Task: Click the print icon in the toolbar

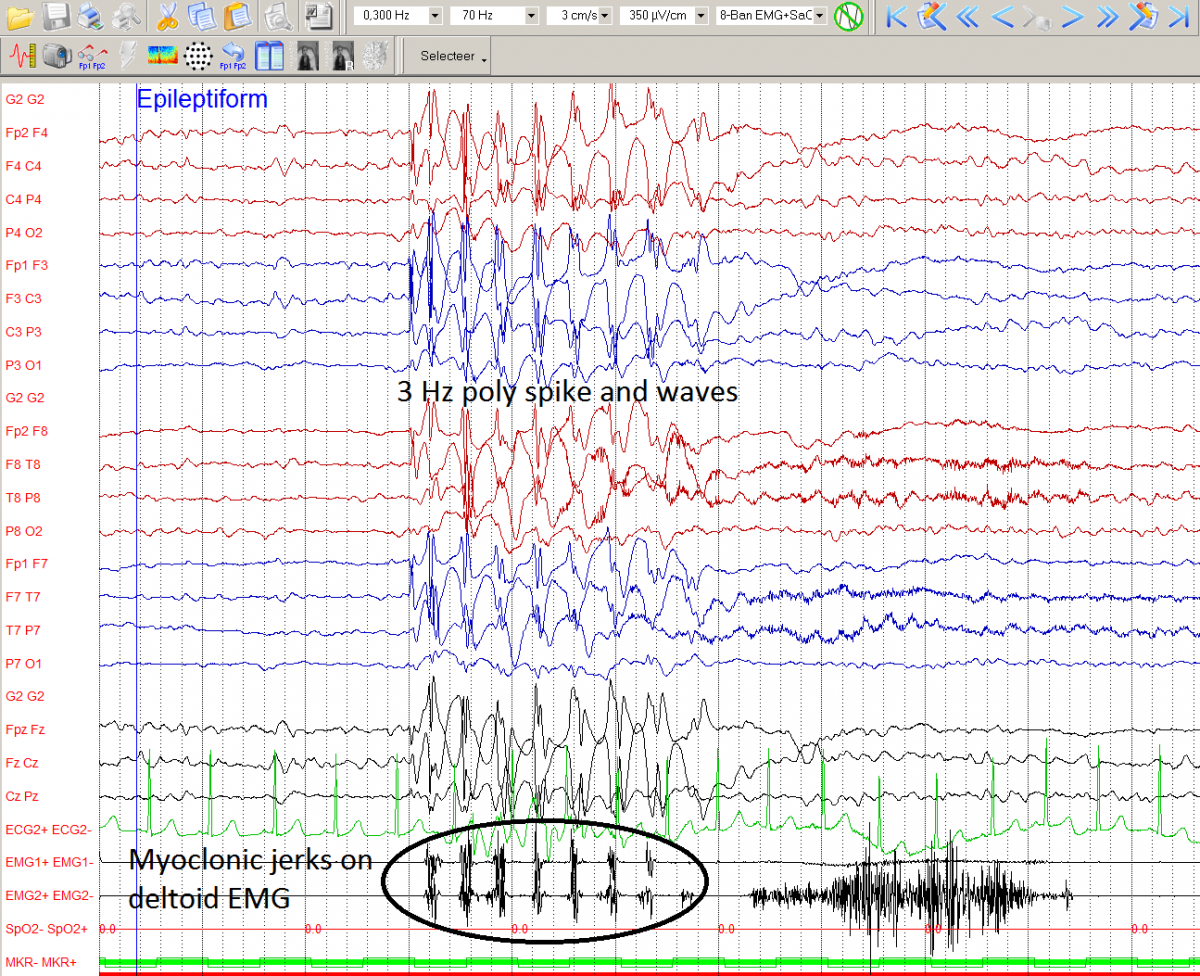Action: [x=89, y=16]
